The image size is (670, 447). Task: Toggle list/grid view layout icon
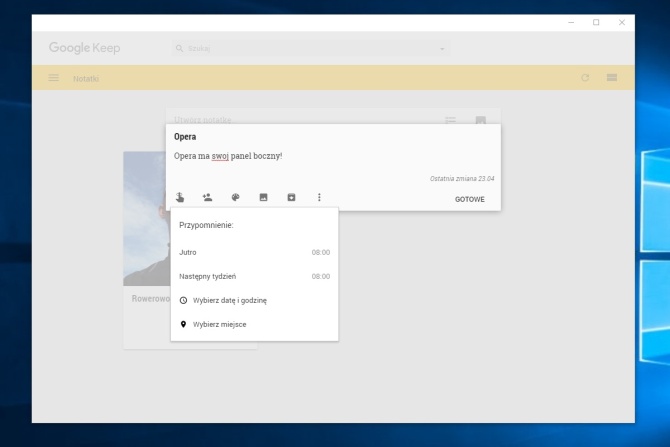611,78
